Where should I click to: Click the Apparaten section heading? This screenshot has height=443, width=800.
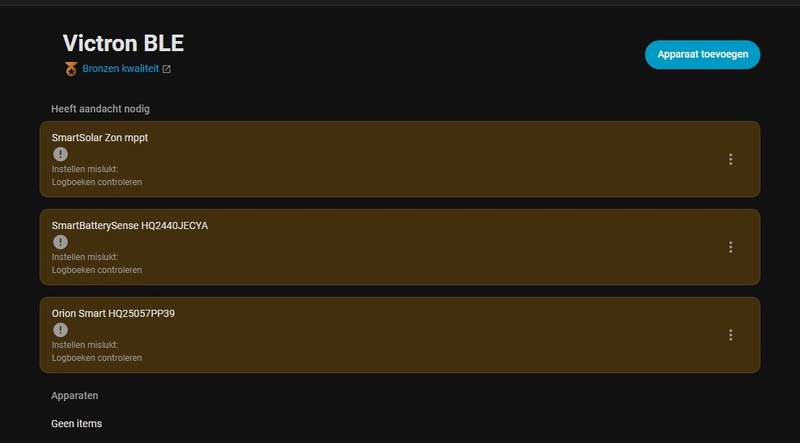coord(75,395)
